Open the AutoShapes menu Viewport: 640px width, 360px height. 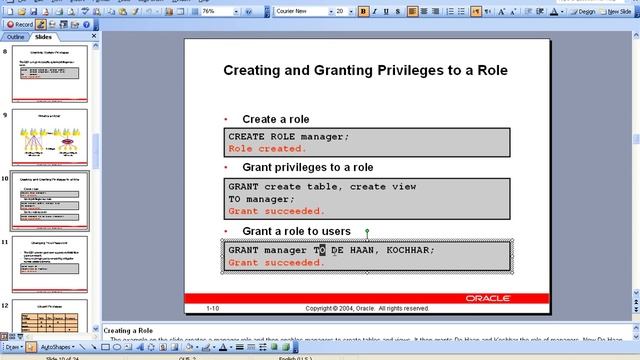click(x=57, y=347)
